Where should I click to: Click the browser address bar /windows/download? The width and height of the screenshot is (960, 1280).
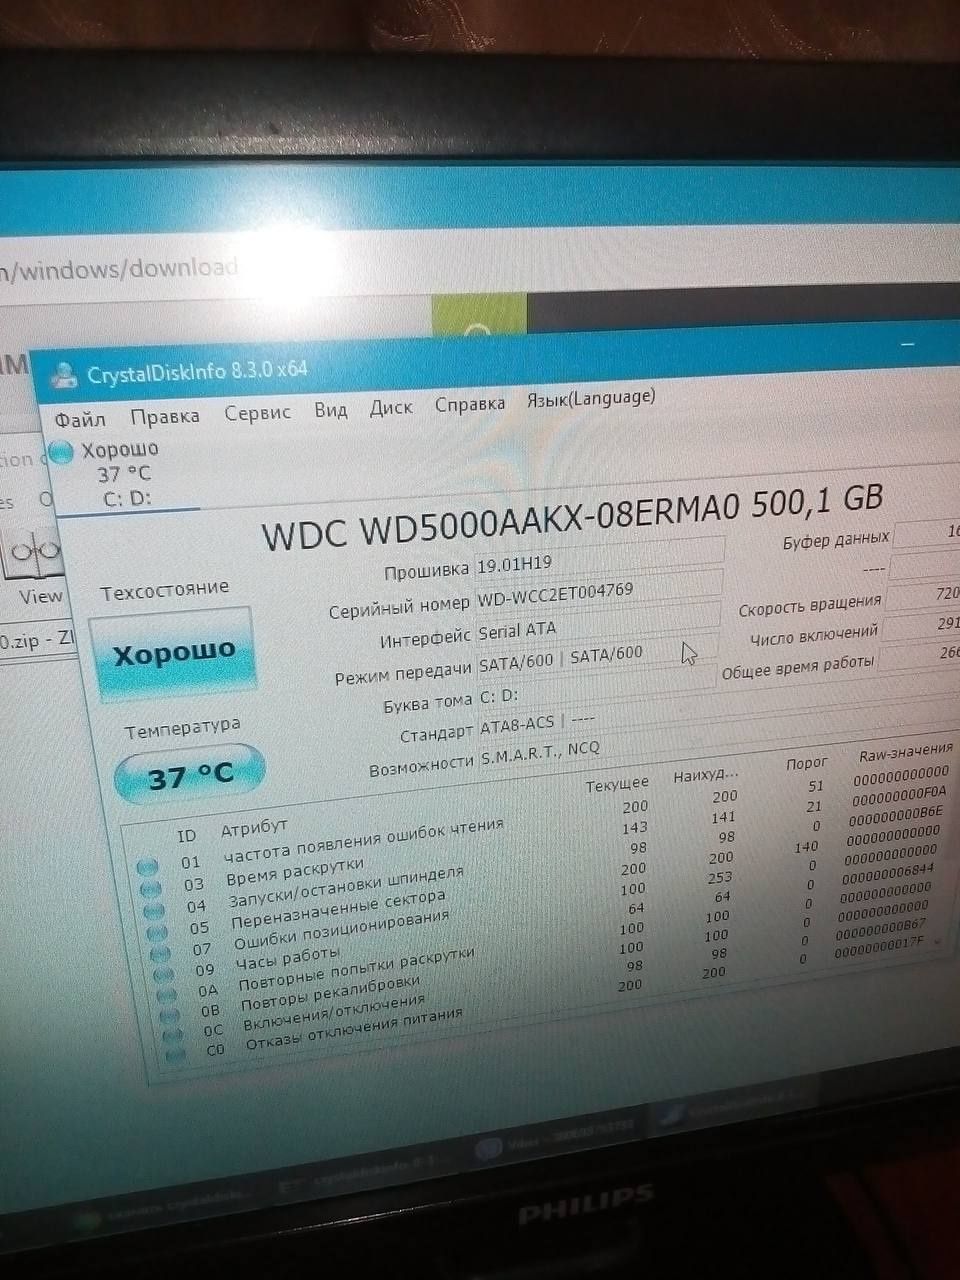pyautogui.click(x=120, y=269)
